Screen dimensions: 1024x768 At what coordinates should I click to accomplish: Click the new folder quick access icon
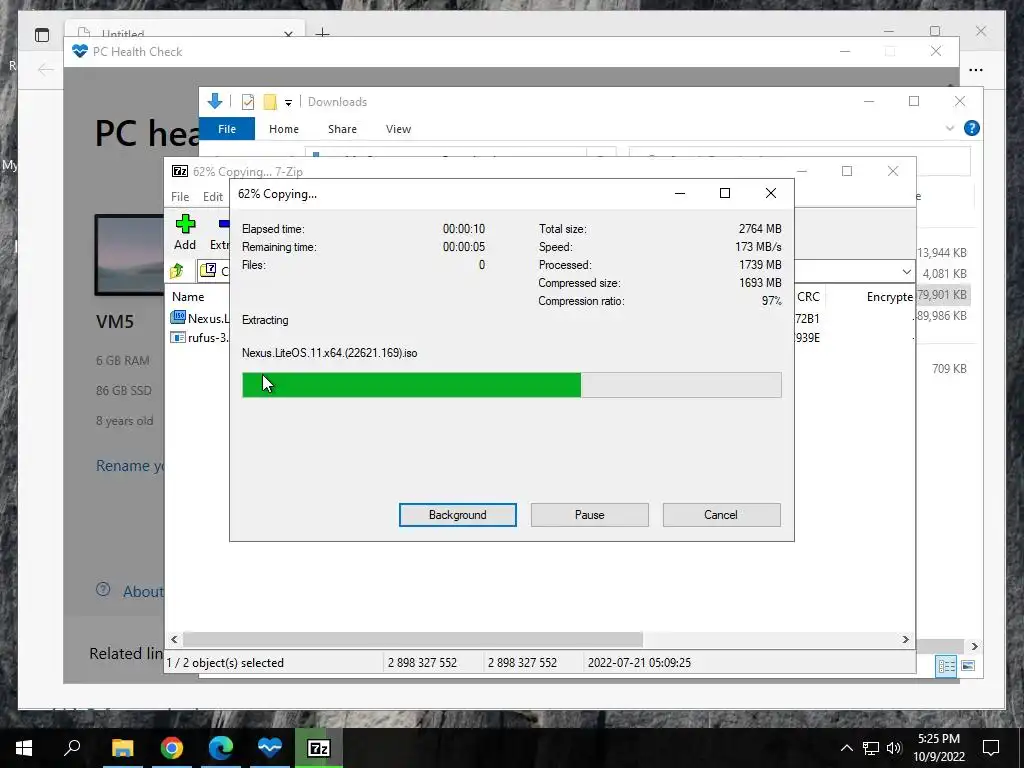(270, 102)
